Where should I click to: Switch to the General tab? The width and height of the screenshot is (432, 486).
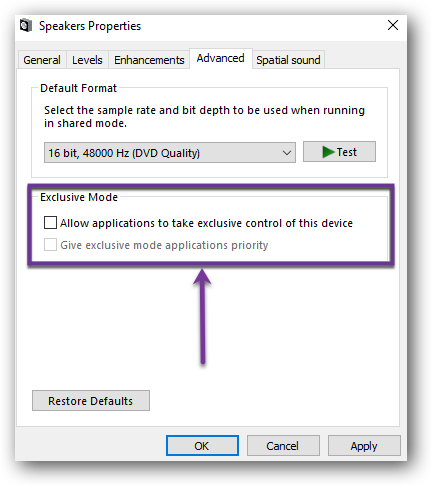tap(42, 60)
